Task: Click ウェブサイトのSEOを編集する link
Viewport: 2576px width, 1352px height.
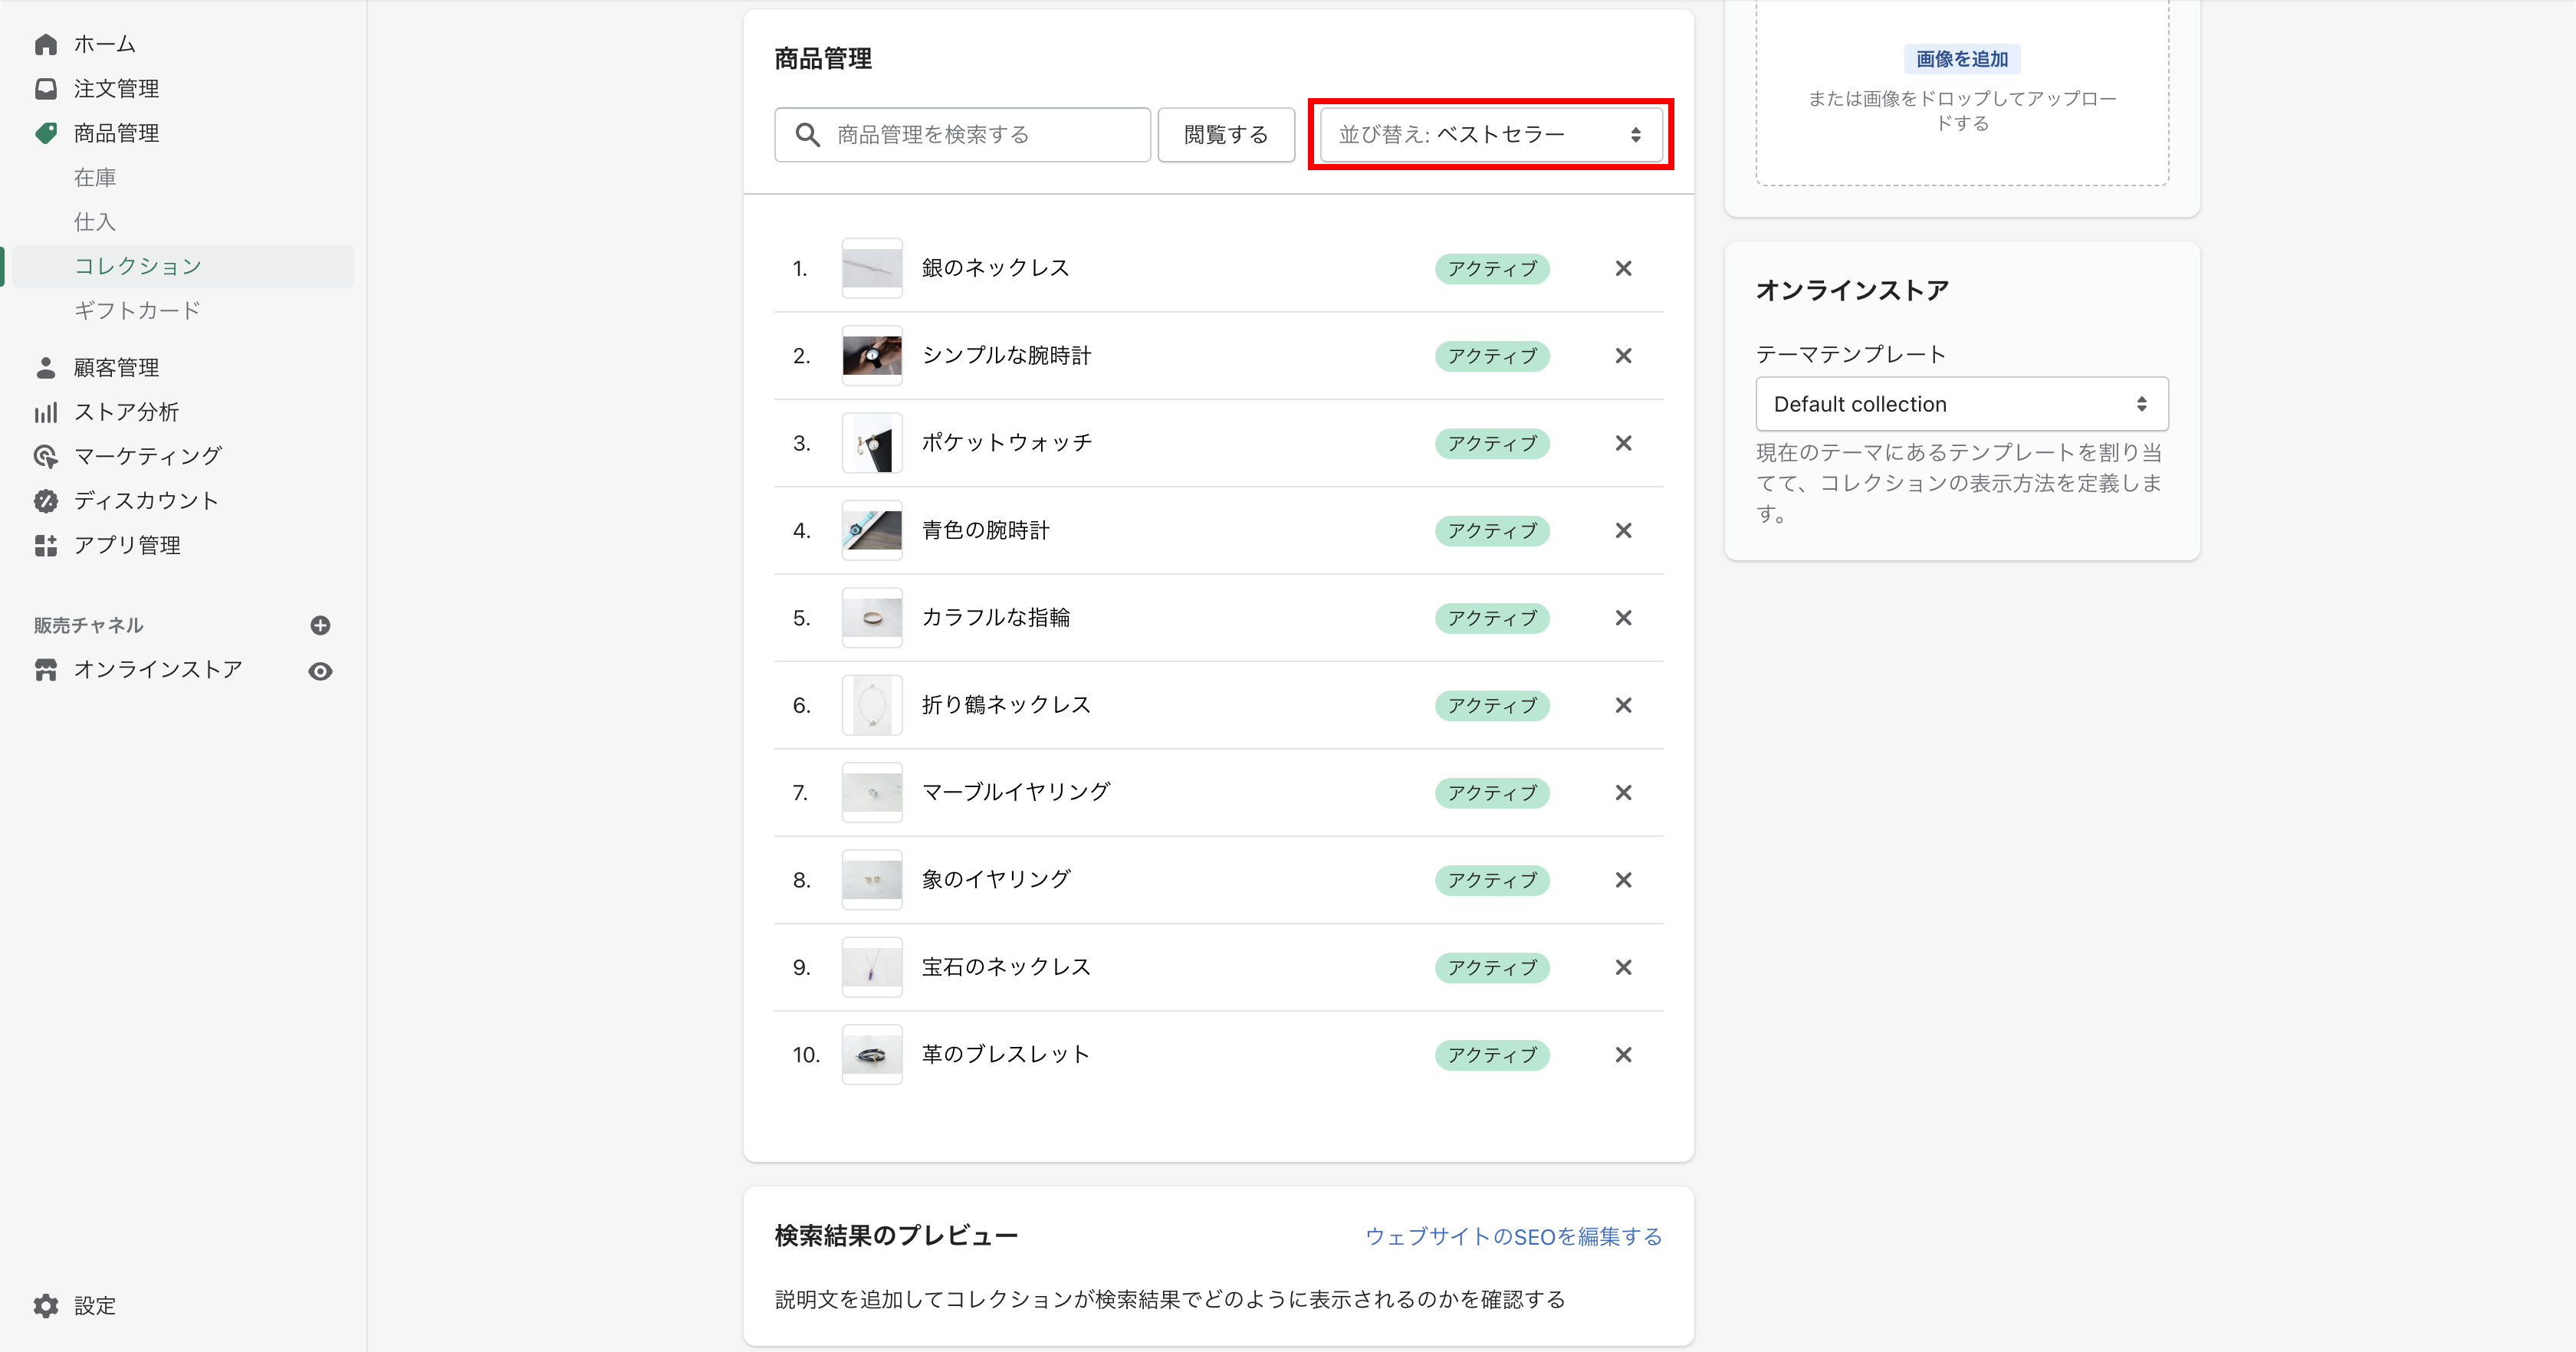Action: (1513, 1237)
